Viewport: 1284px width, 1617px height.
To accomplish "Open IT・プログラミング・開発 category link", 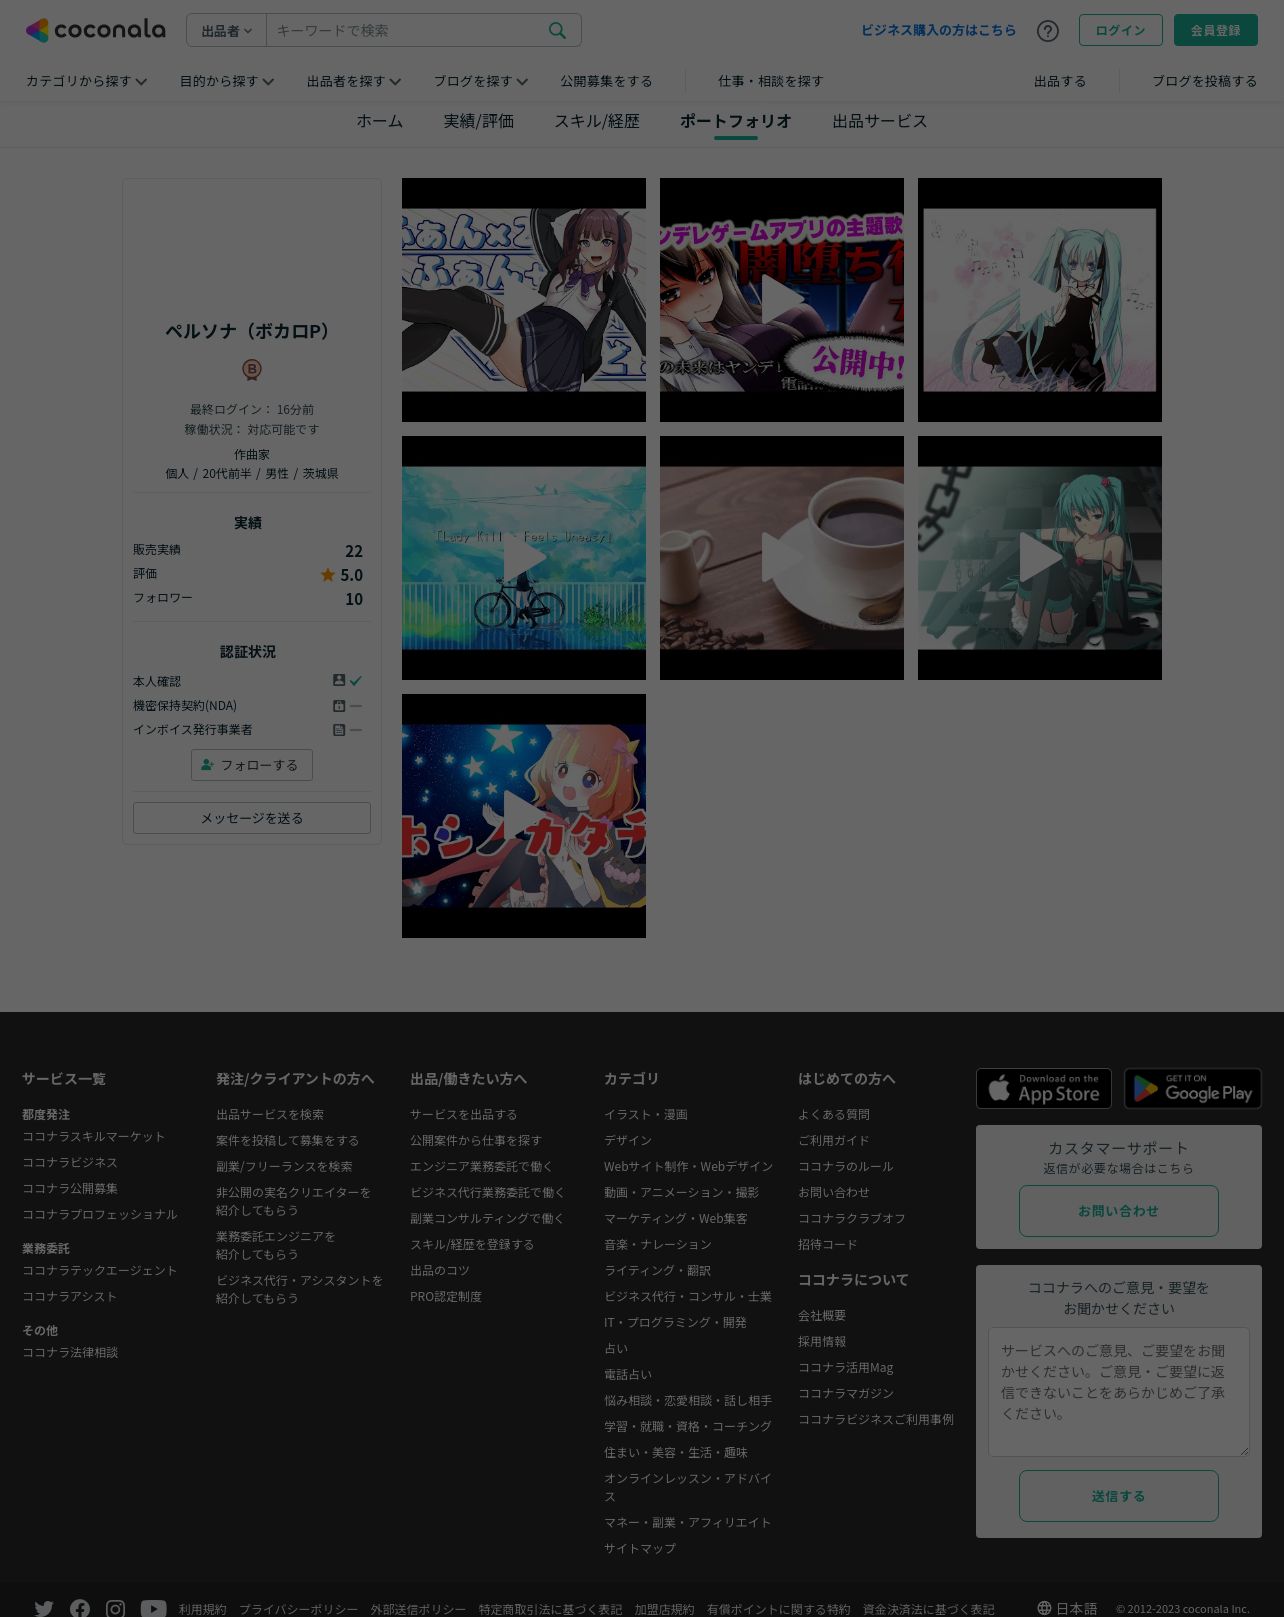I will click(675, 1323).
